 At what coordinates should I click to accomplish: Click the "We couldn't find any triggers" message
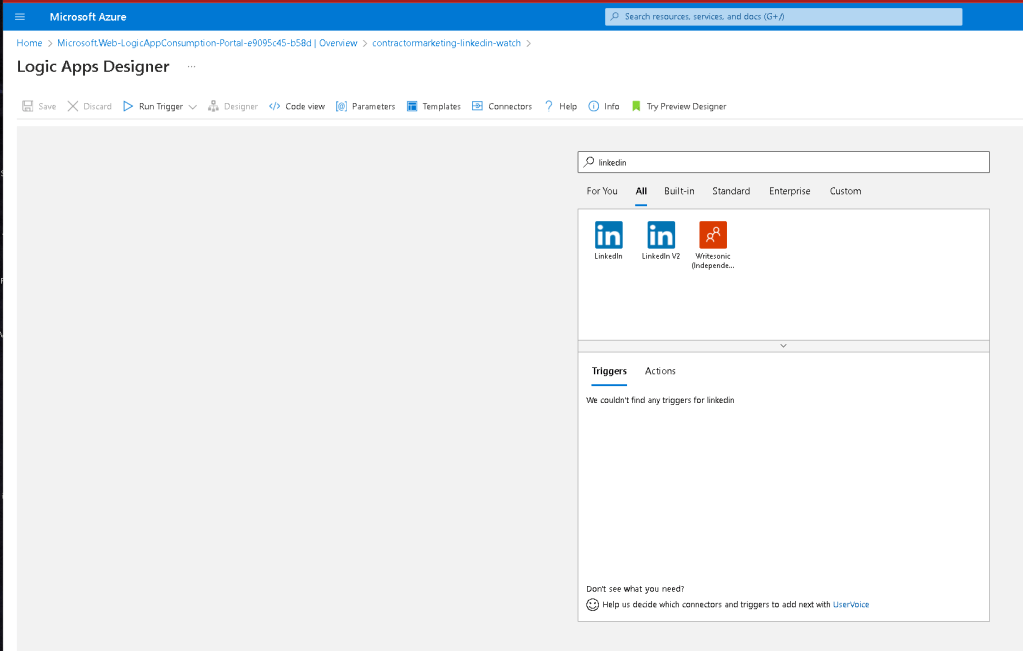click(660, 400)
